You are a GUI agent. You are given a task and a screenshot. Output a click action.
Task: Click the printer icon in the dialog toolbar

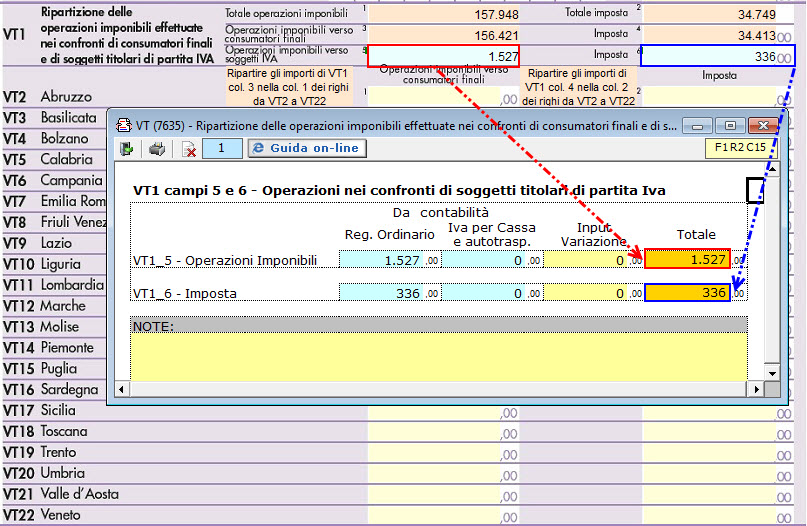click(x=156, y=149)
